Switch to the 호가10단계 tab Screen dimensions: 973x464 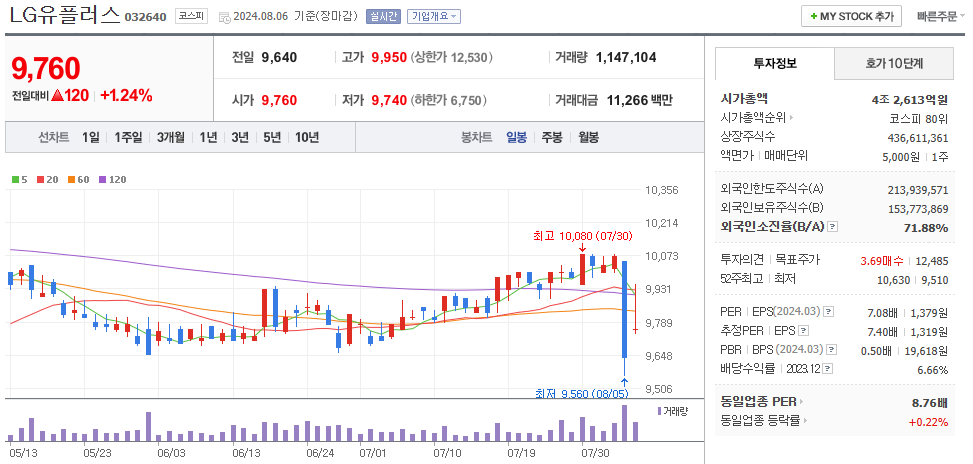pyautogui.click(x=894, y=63)
